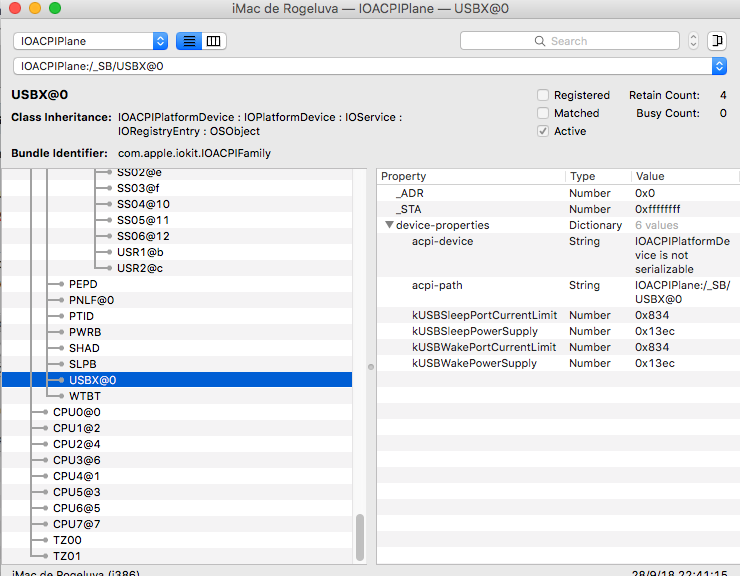Viewport: 740px width, 576px height.
Task: Select the SS03@f tree node
Action: [138, 188]
